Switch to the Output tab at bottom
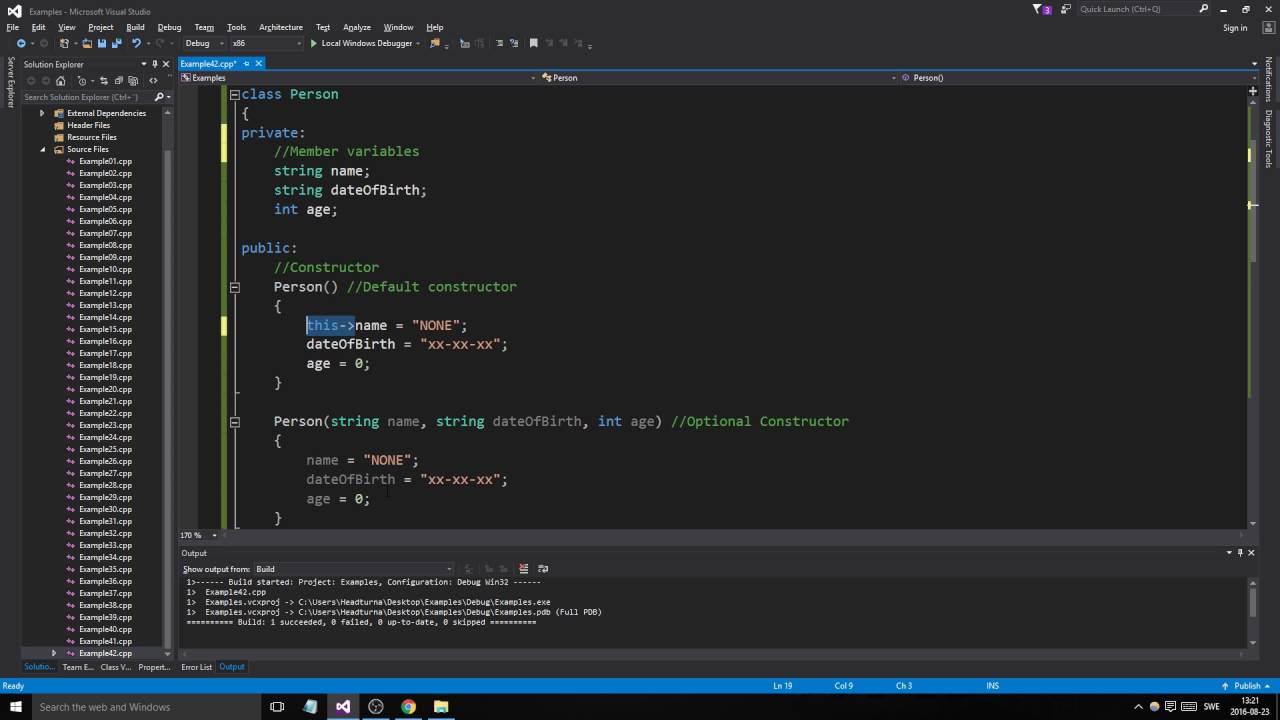1280x720 pixels. tap(232, 667)
